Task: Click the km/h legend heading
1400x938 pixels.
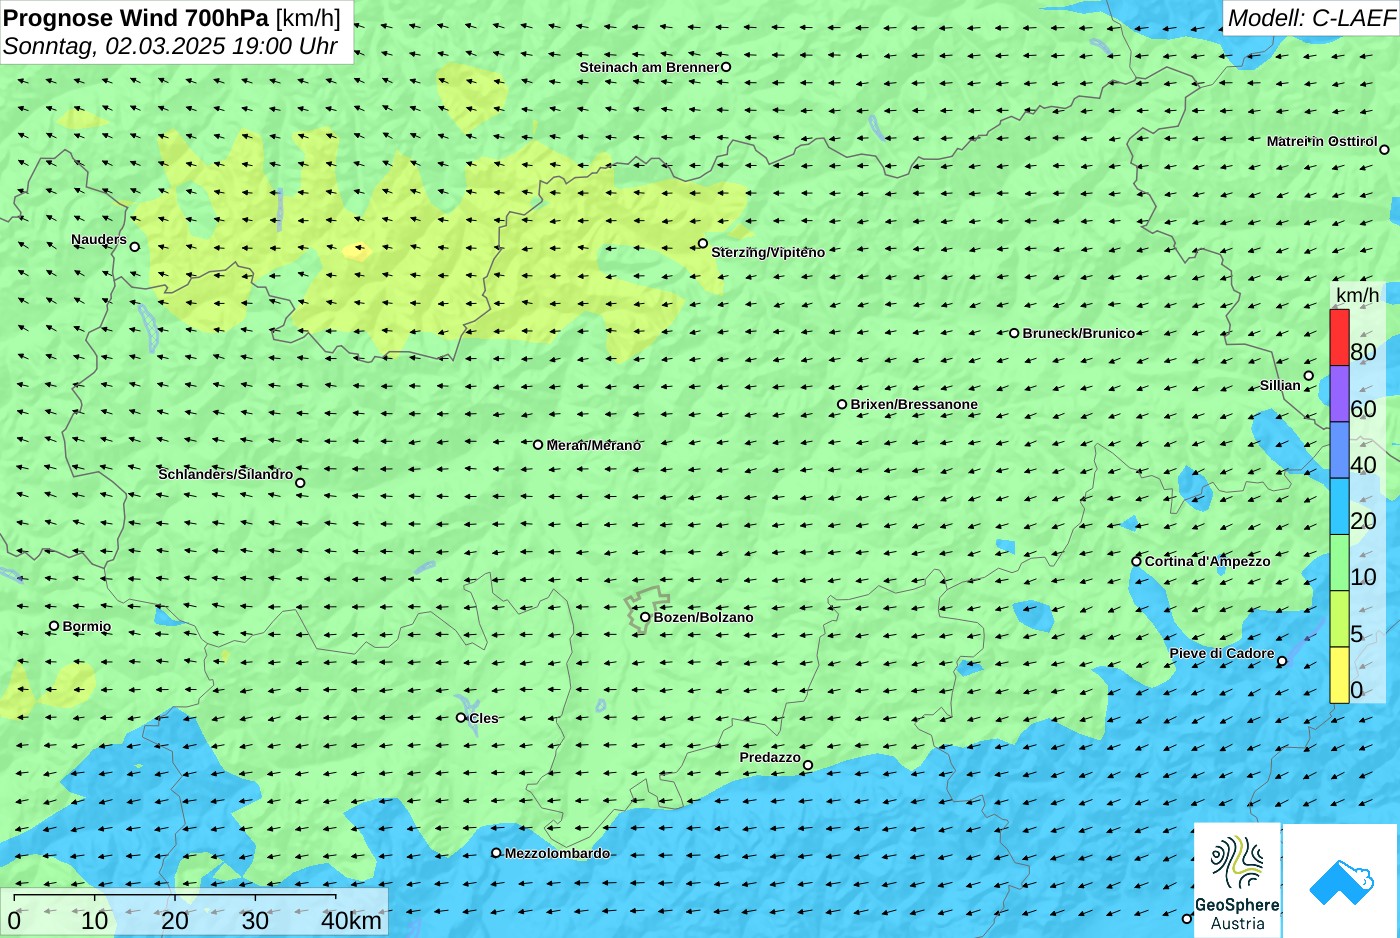Action: [x=1357, y=295]
